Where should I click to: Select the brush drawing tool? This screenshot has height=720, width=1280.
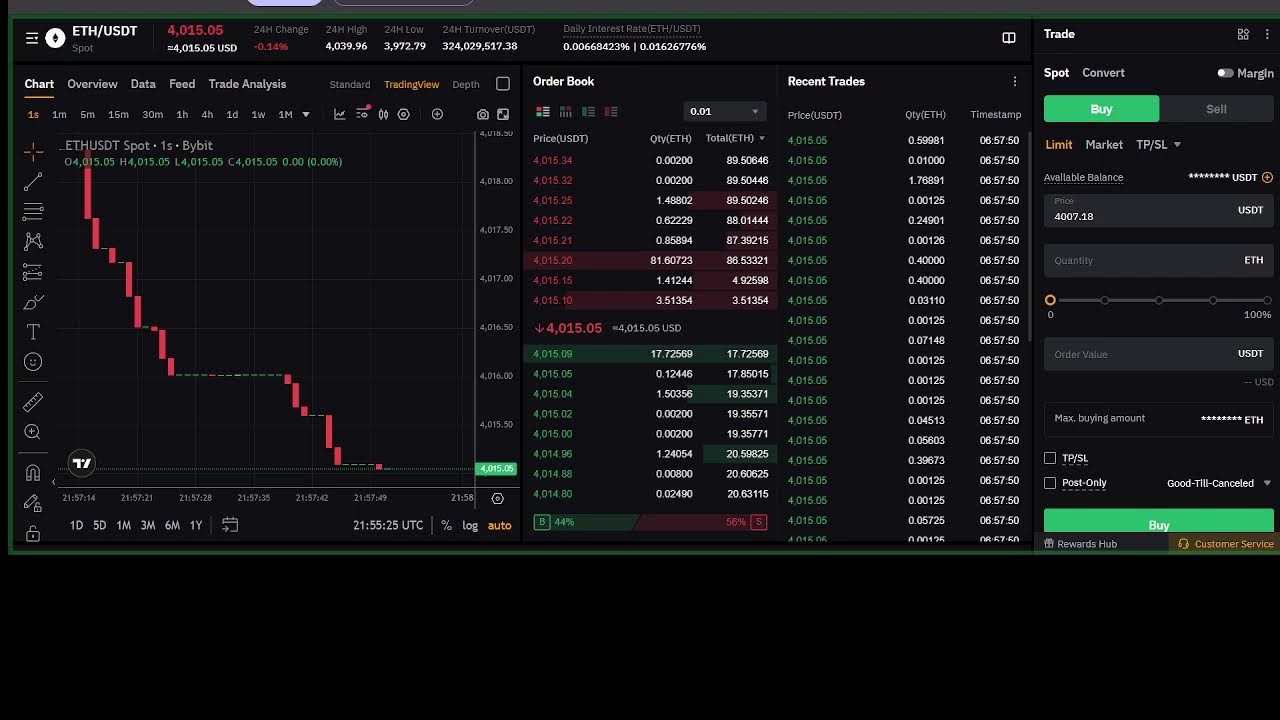tap(33, 302)
